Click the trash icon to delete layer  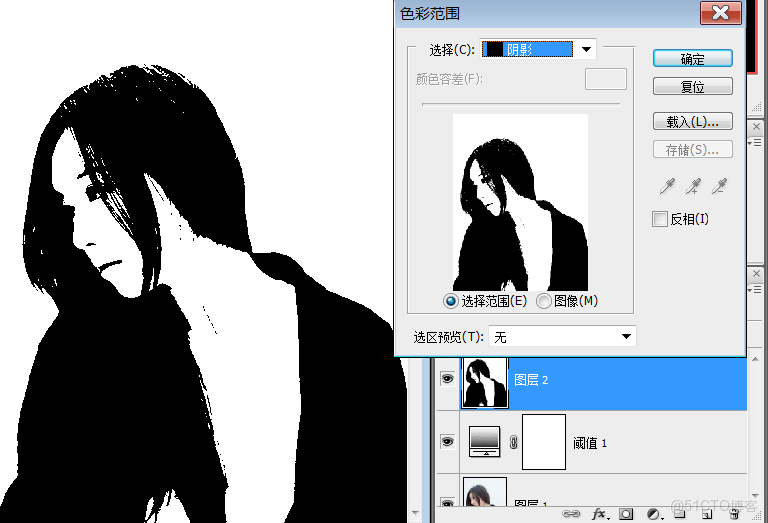[734, 514]
